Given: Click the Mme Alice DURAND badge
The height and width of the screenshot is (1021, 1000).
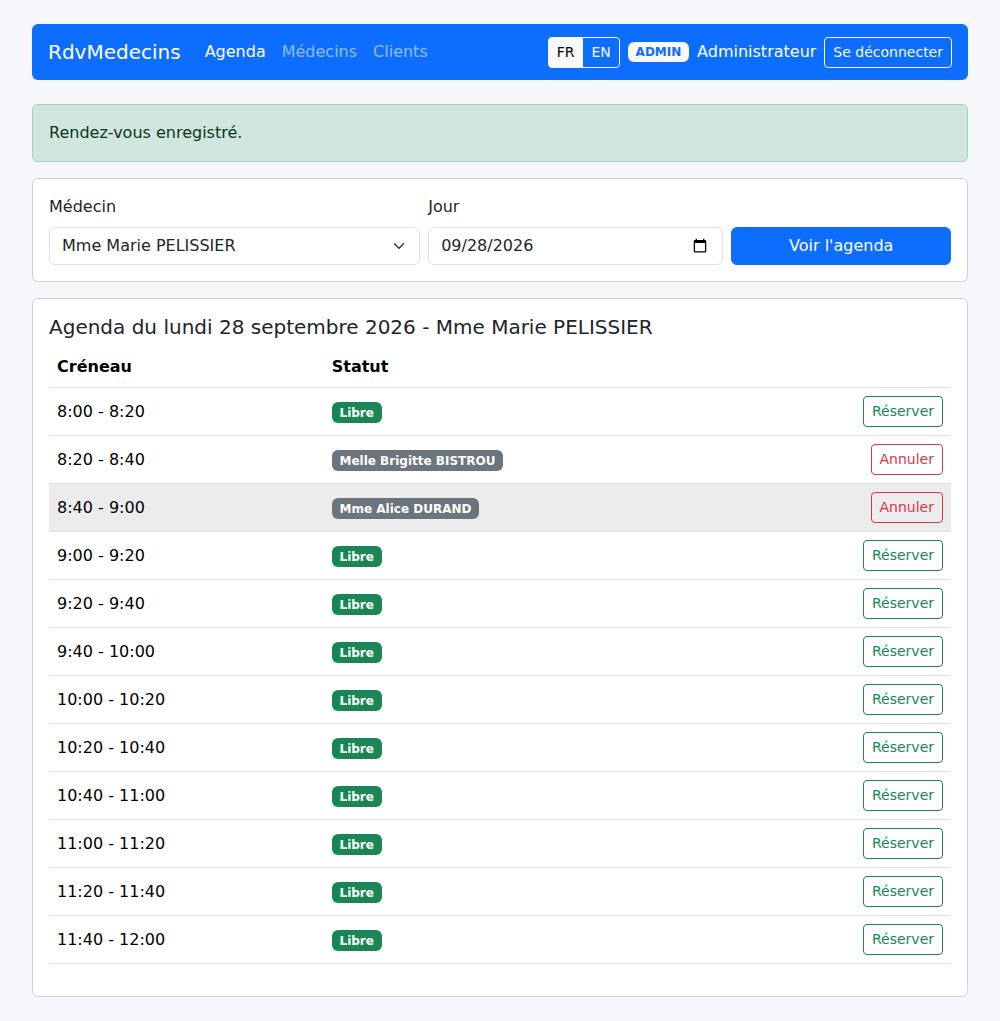Looking at the screenshot, I should 405,509.
